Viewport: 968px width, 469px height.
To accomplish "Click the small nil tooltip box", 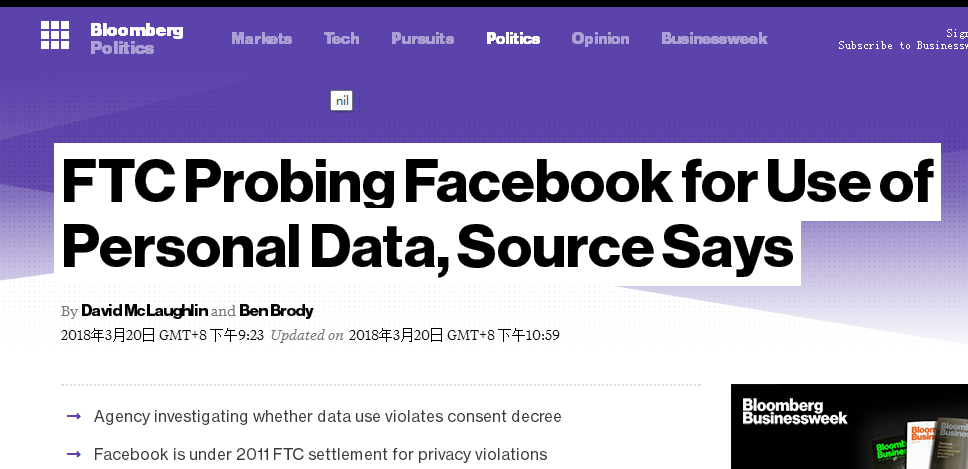I will click(x=341, y=101).
